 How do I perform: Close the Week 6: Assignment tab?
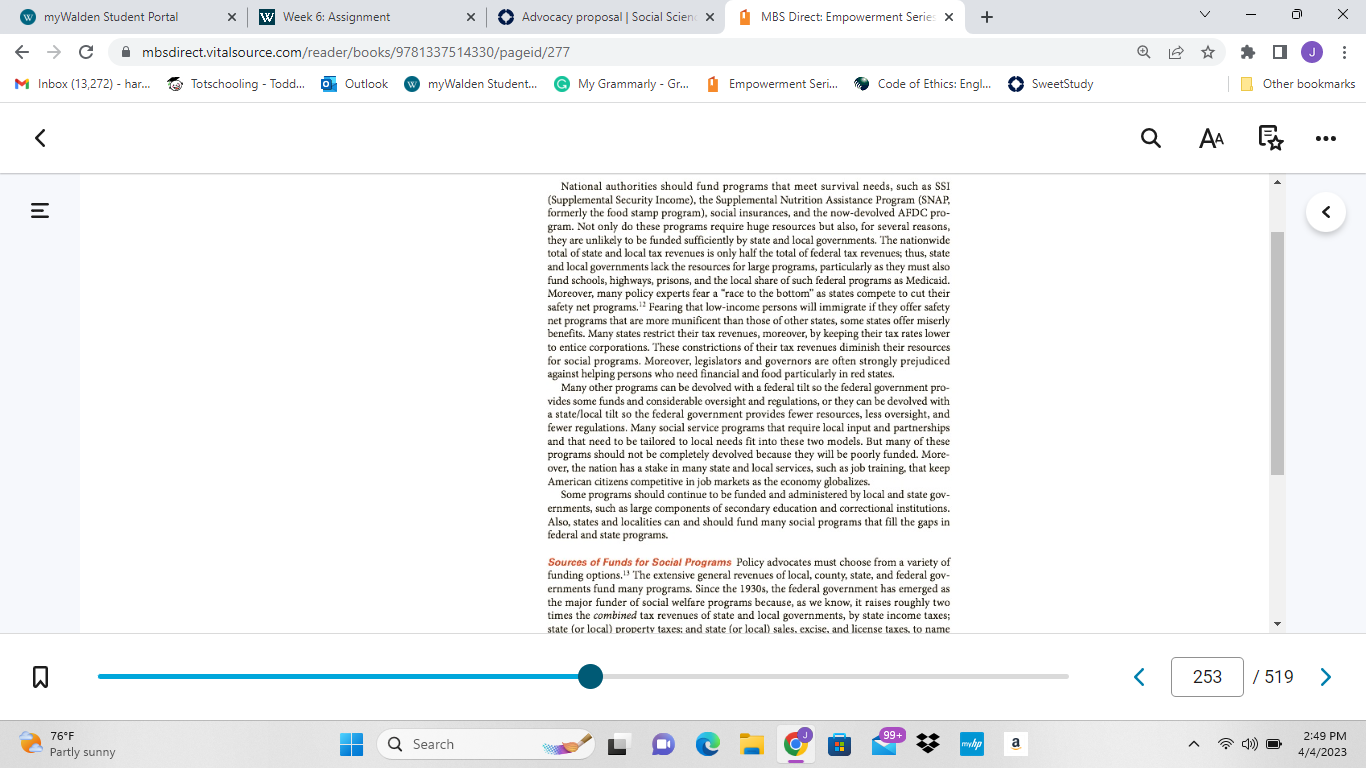point(471,17)
